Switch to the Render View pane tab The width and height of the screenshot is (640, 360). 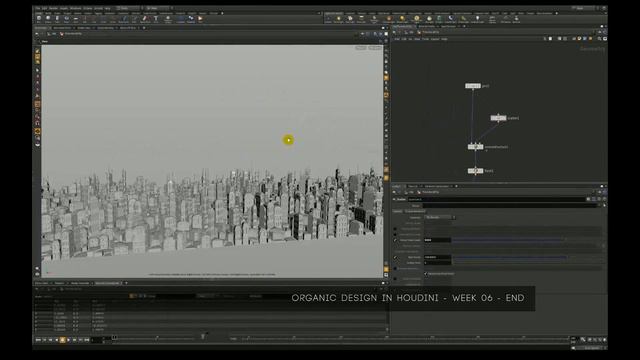tap(84, 28)
